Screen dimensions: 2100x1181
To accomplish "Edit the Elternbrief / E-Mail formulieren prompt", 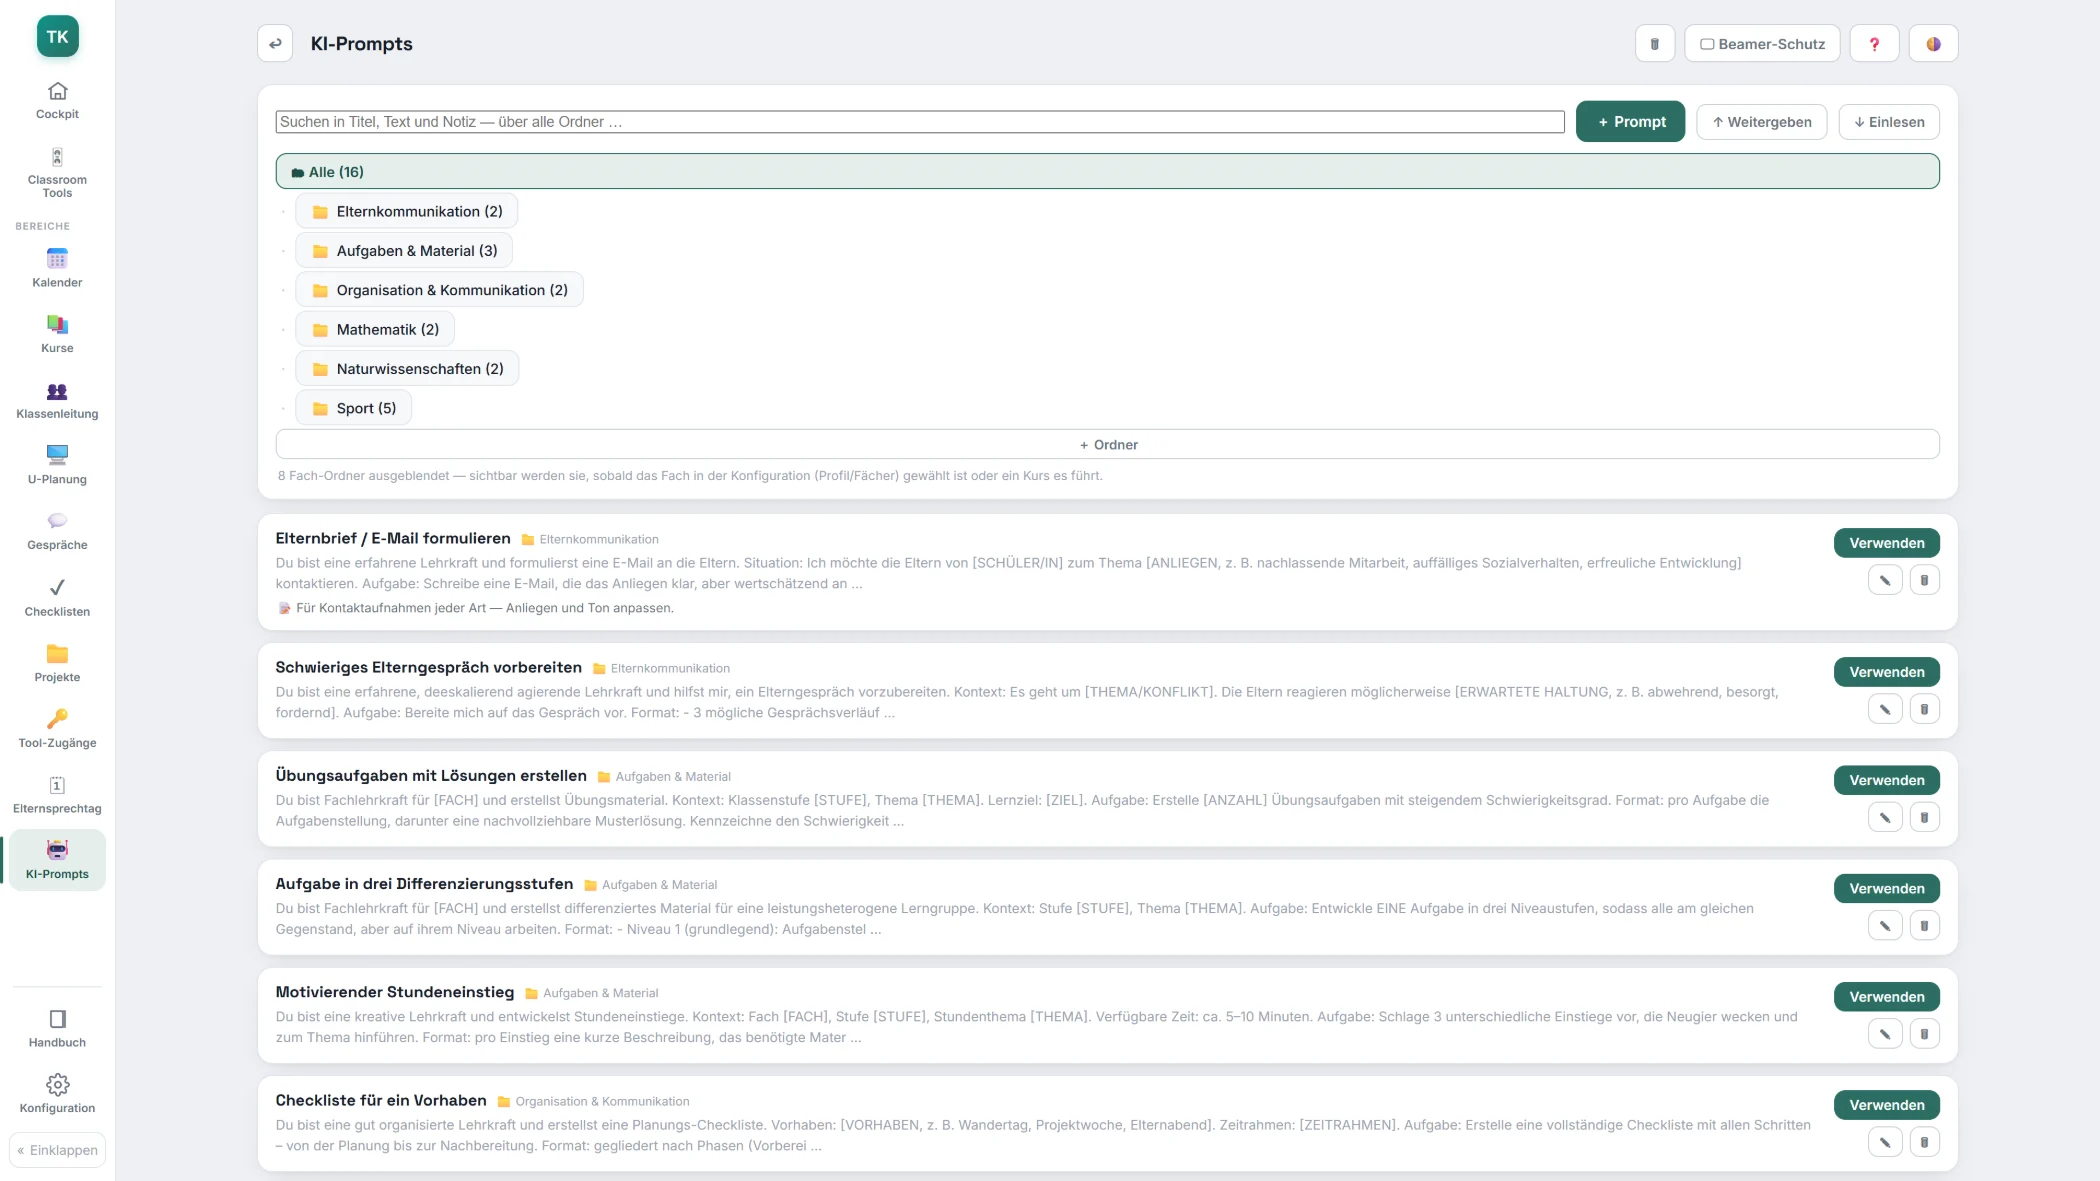I will point(1884,580).
